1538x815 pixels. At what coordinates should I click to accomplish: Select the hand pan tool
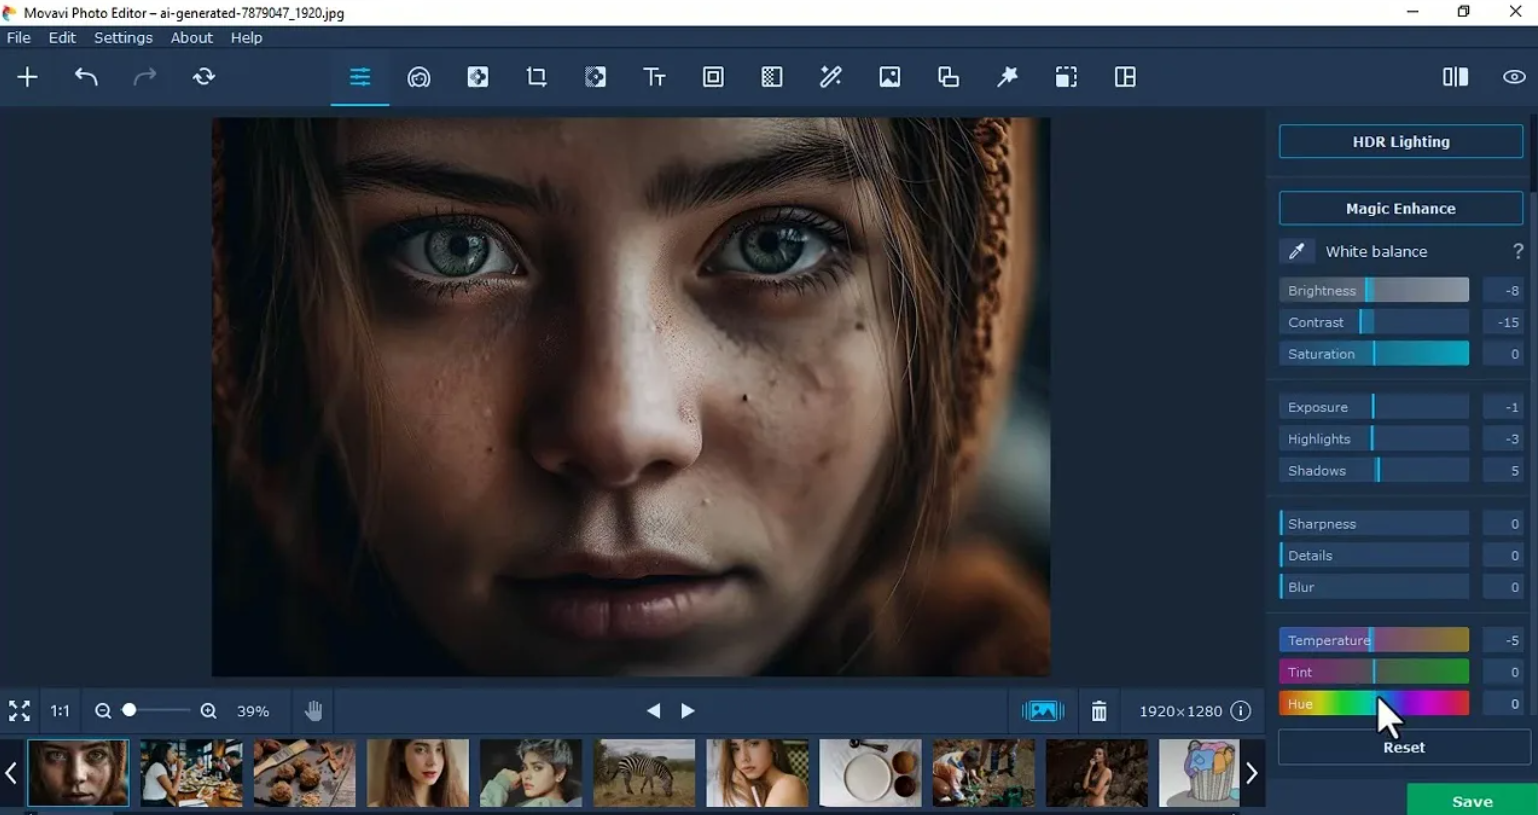314,711
